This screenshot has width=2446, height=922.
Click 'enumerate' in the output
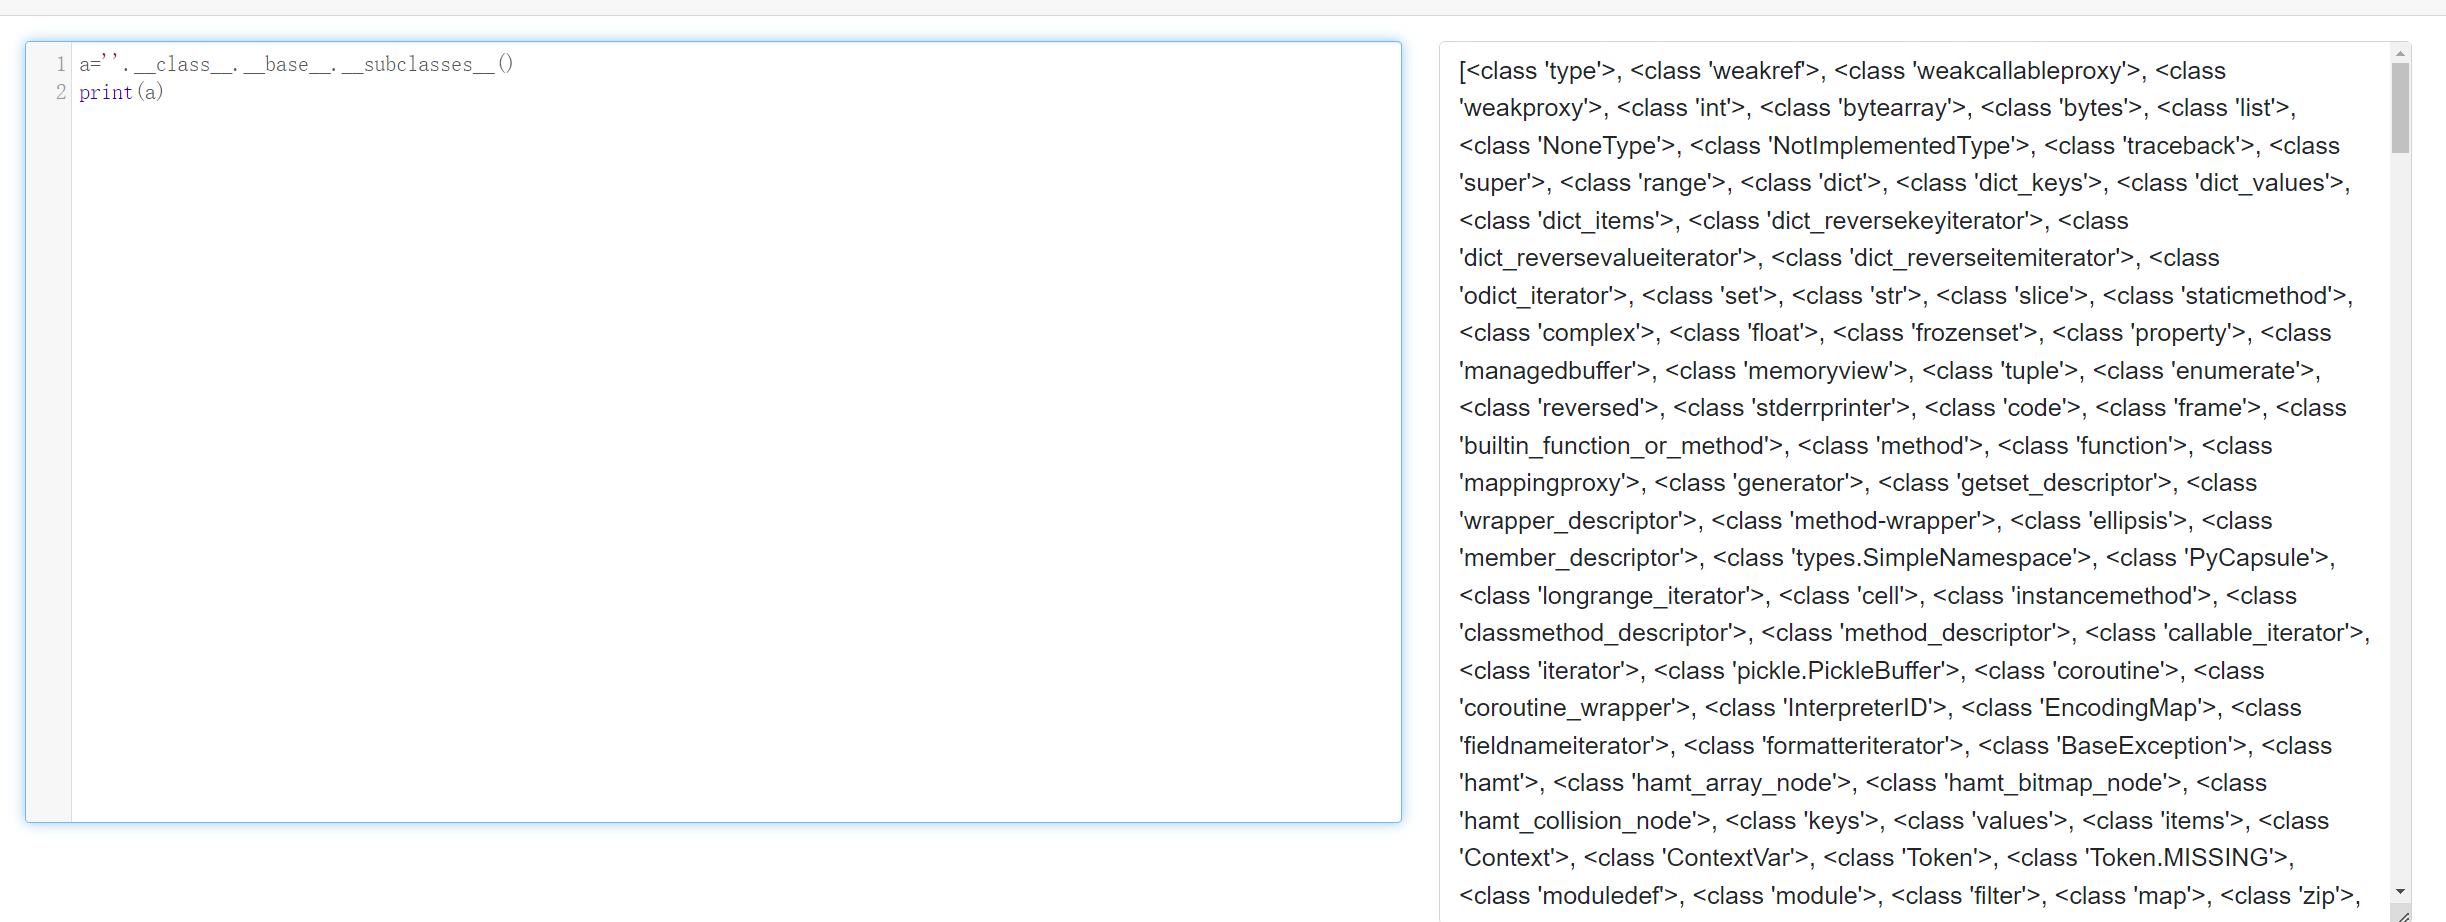click(2234, 371)
